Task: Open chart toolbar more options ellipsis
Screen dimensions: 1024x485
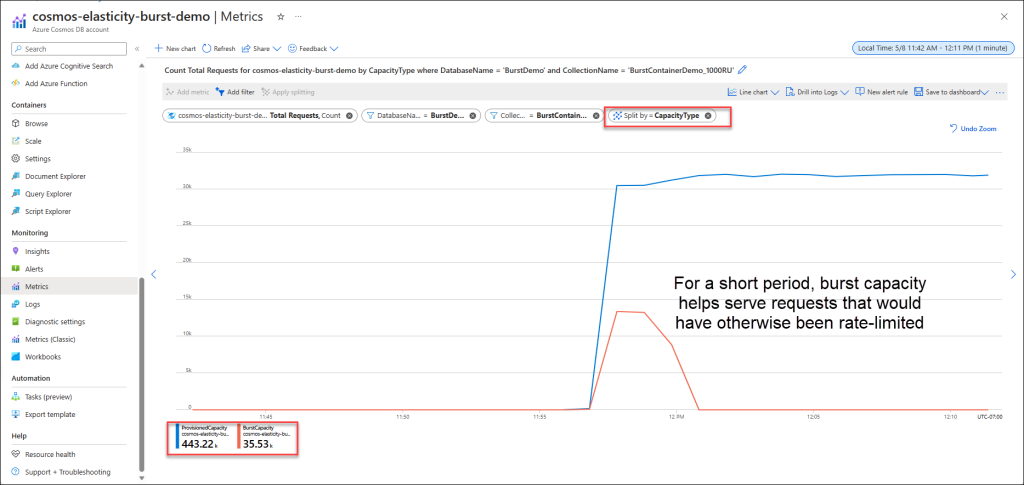Action: click(x=1000, y=93)
